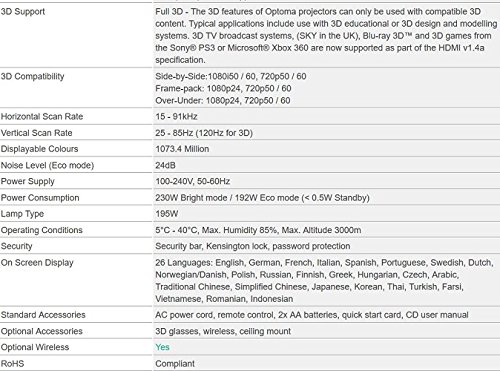500x371 pixels.
Task: Select the 24dB noise value
Action: (x=165, y=165)
